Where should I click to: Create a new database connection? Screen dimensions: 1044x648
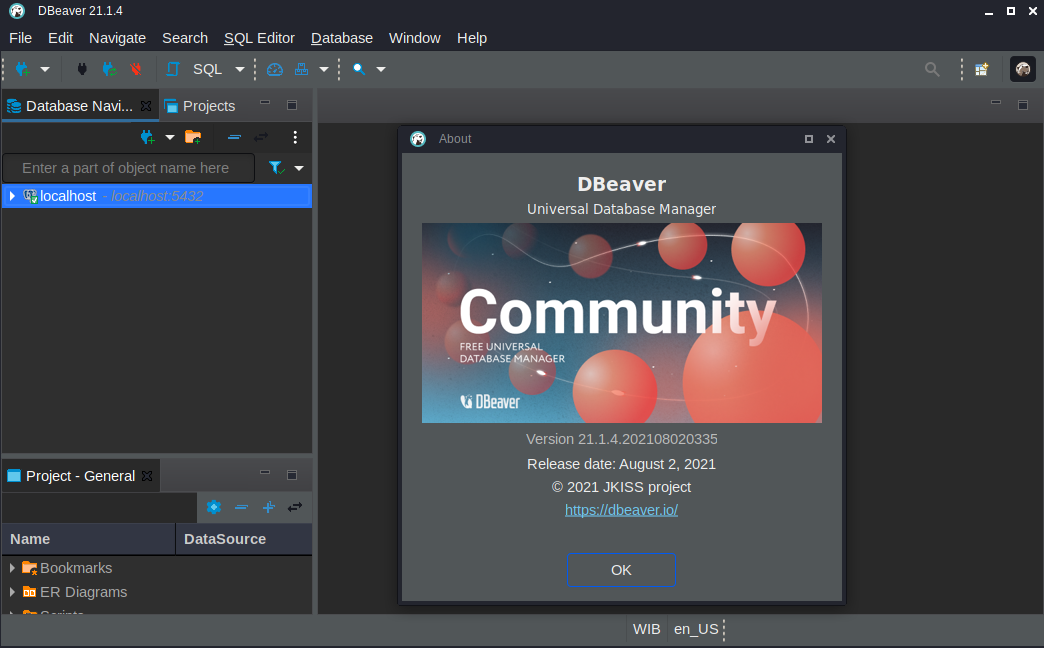[x=22, y=69]
